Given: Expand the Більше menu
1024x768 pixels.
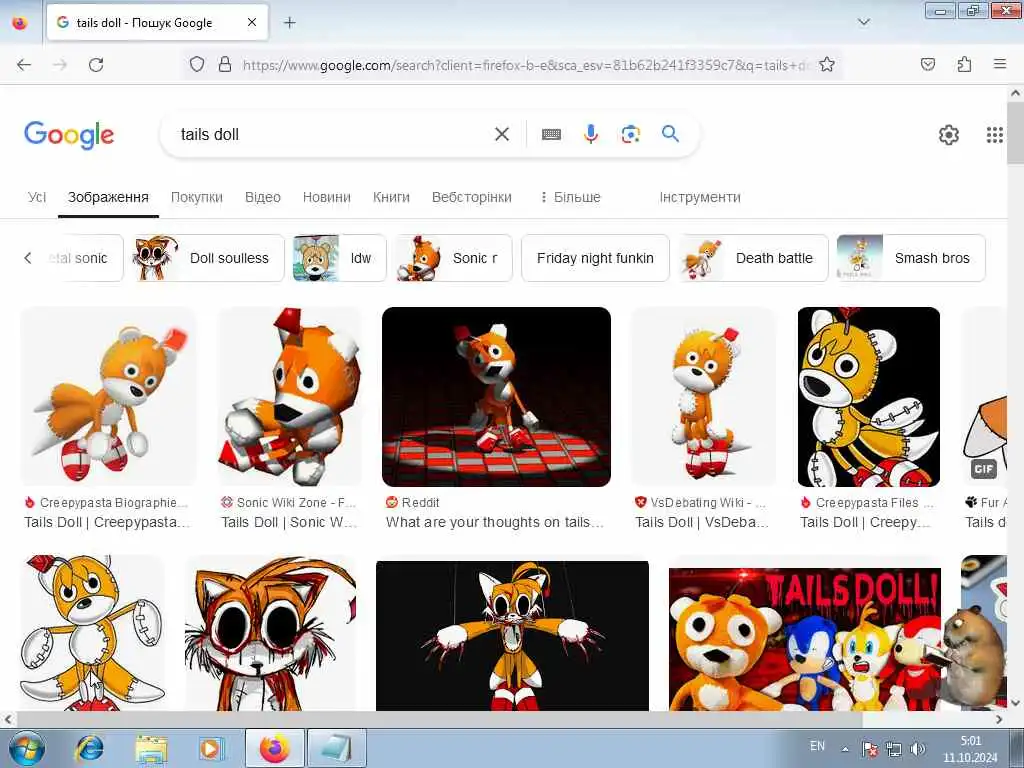Looking at the screenshot, I should (570, 197).
